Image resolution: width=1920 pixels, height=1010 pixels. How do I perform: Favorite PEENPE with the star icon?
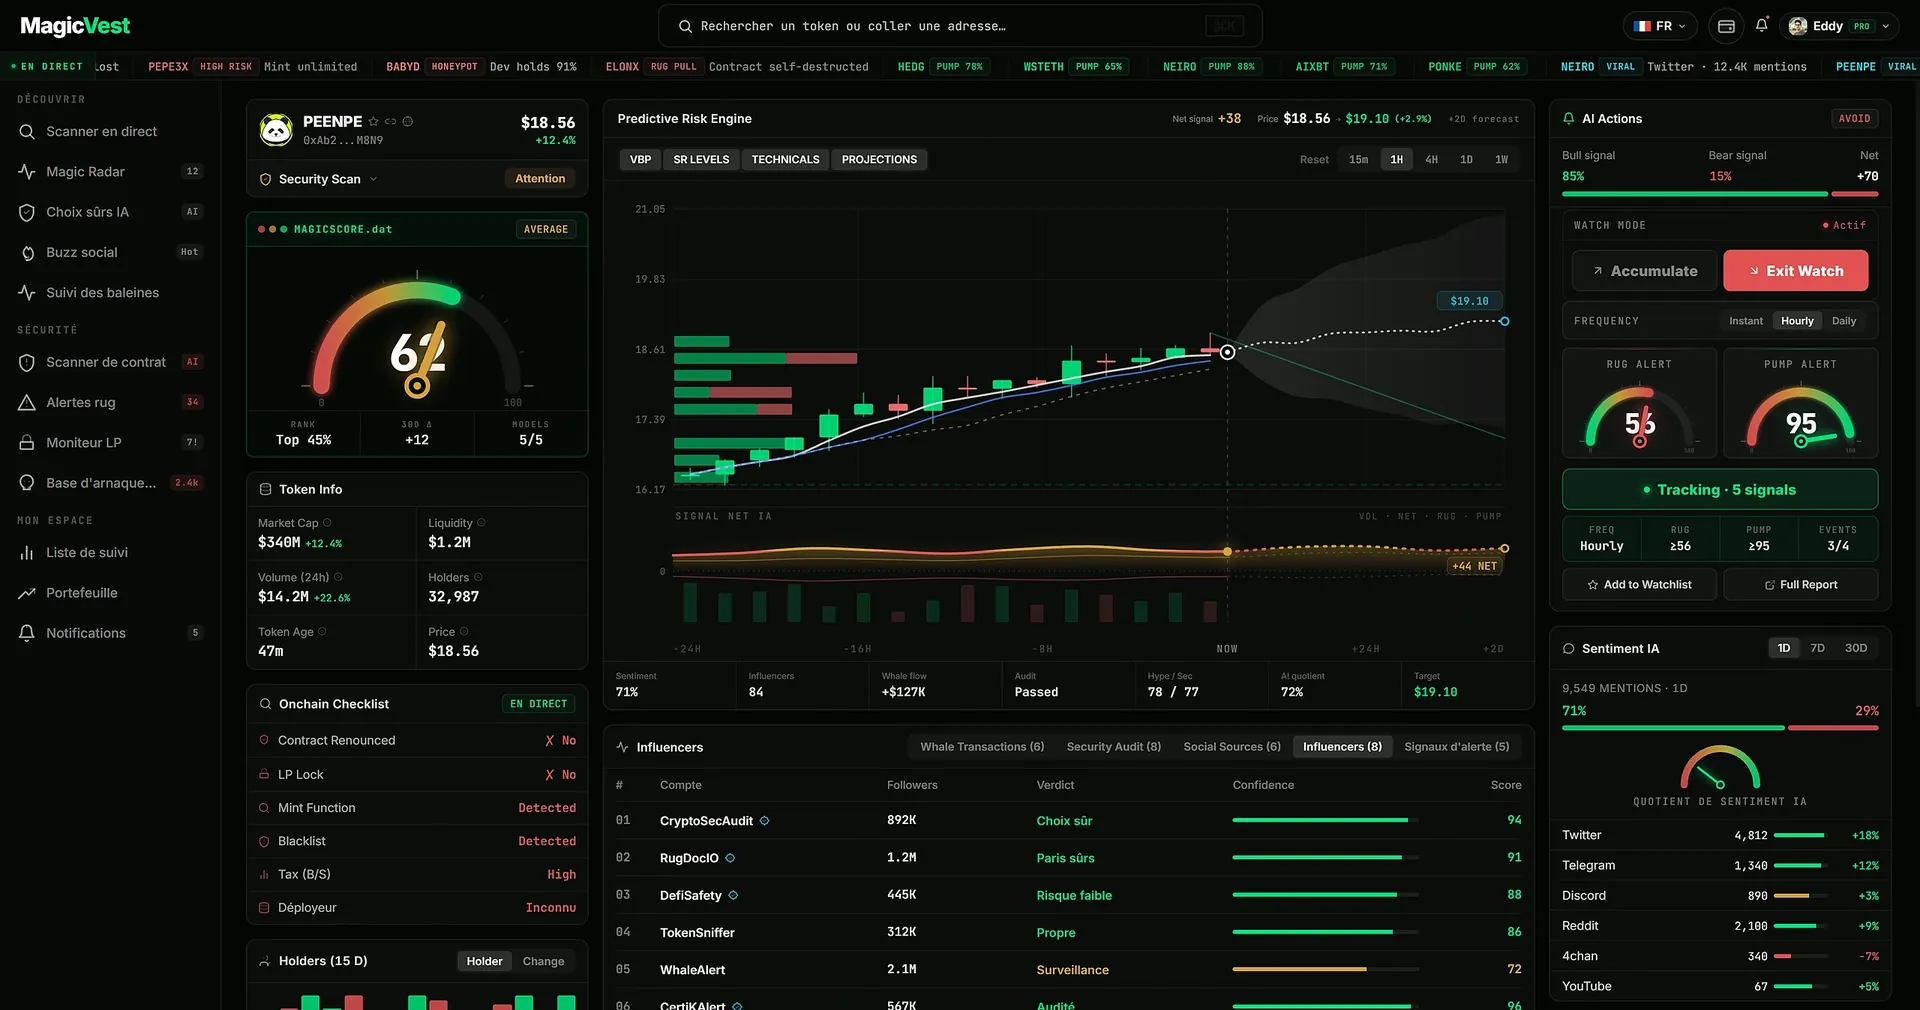(x=373, y=122)
